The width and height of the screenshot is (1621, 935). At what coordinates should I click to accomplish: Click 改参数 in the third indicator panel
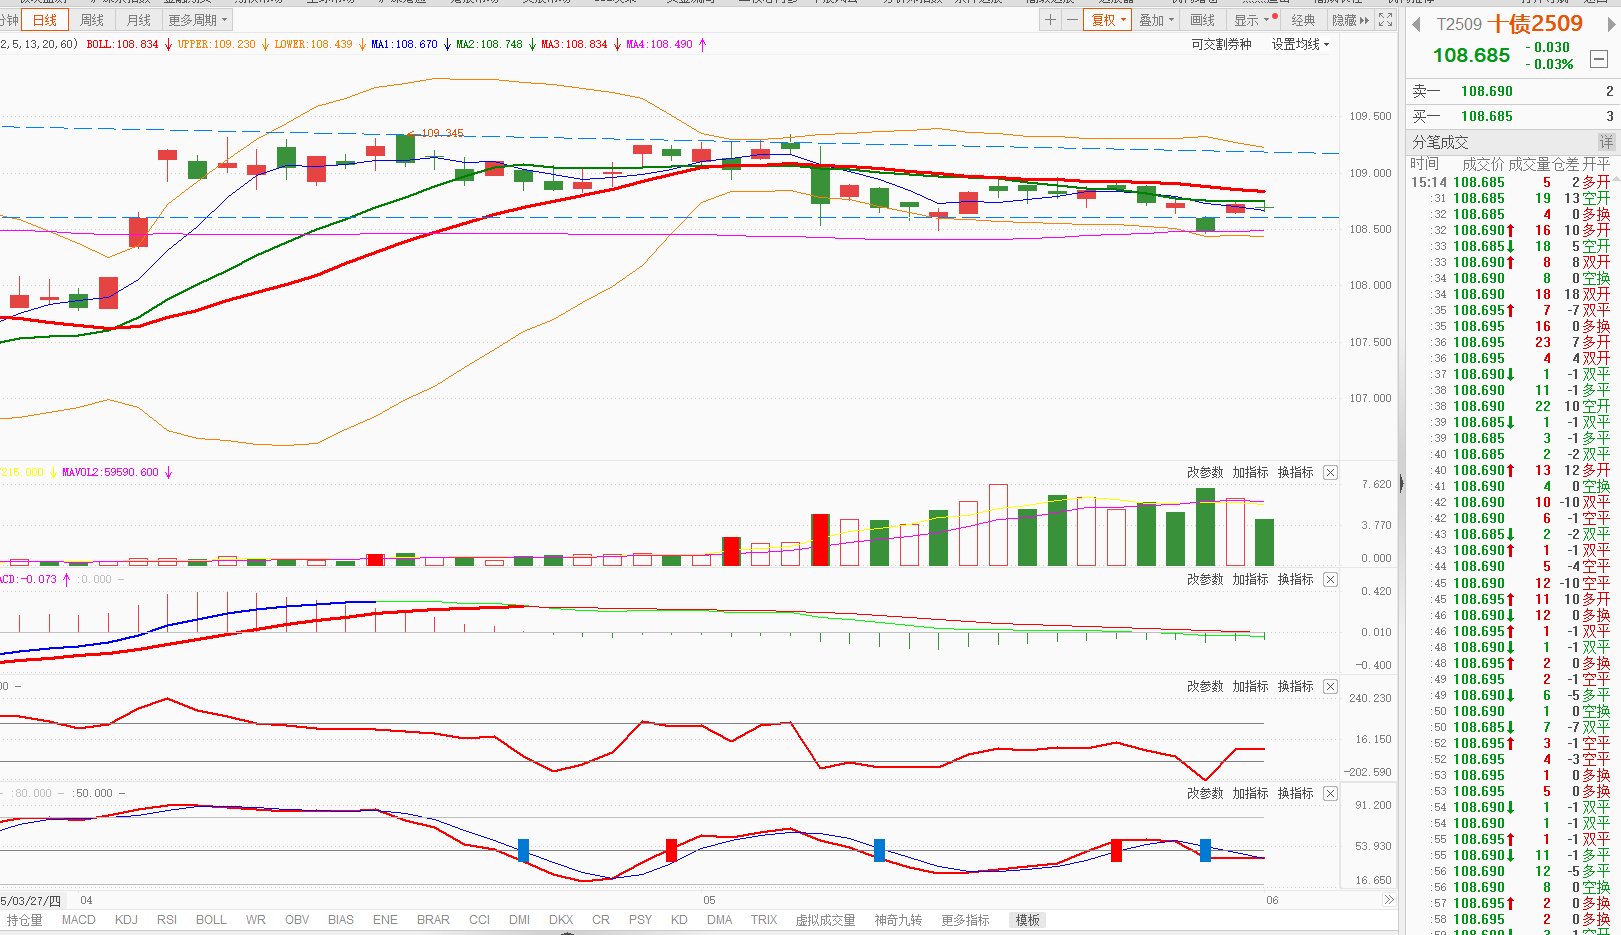(x=1205, y=686)
